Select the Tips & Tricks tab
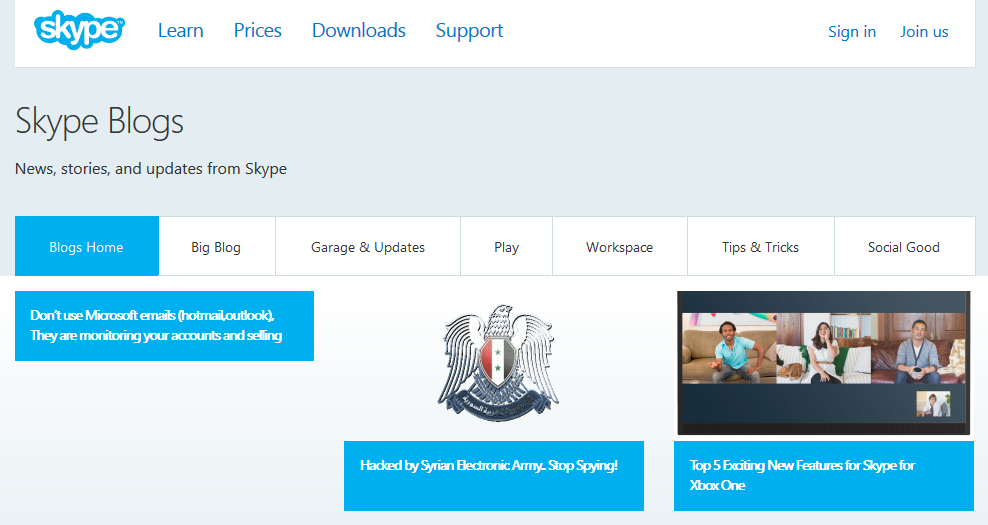The image size is (988, 525). pos(761,246)
